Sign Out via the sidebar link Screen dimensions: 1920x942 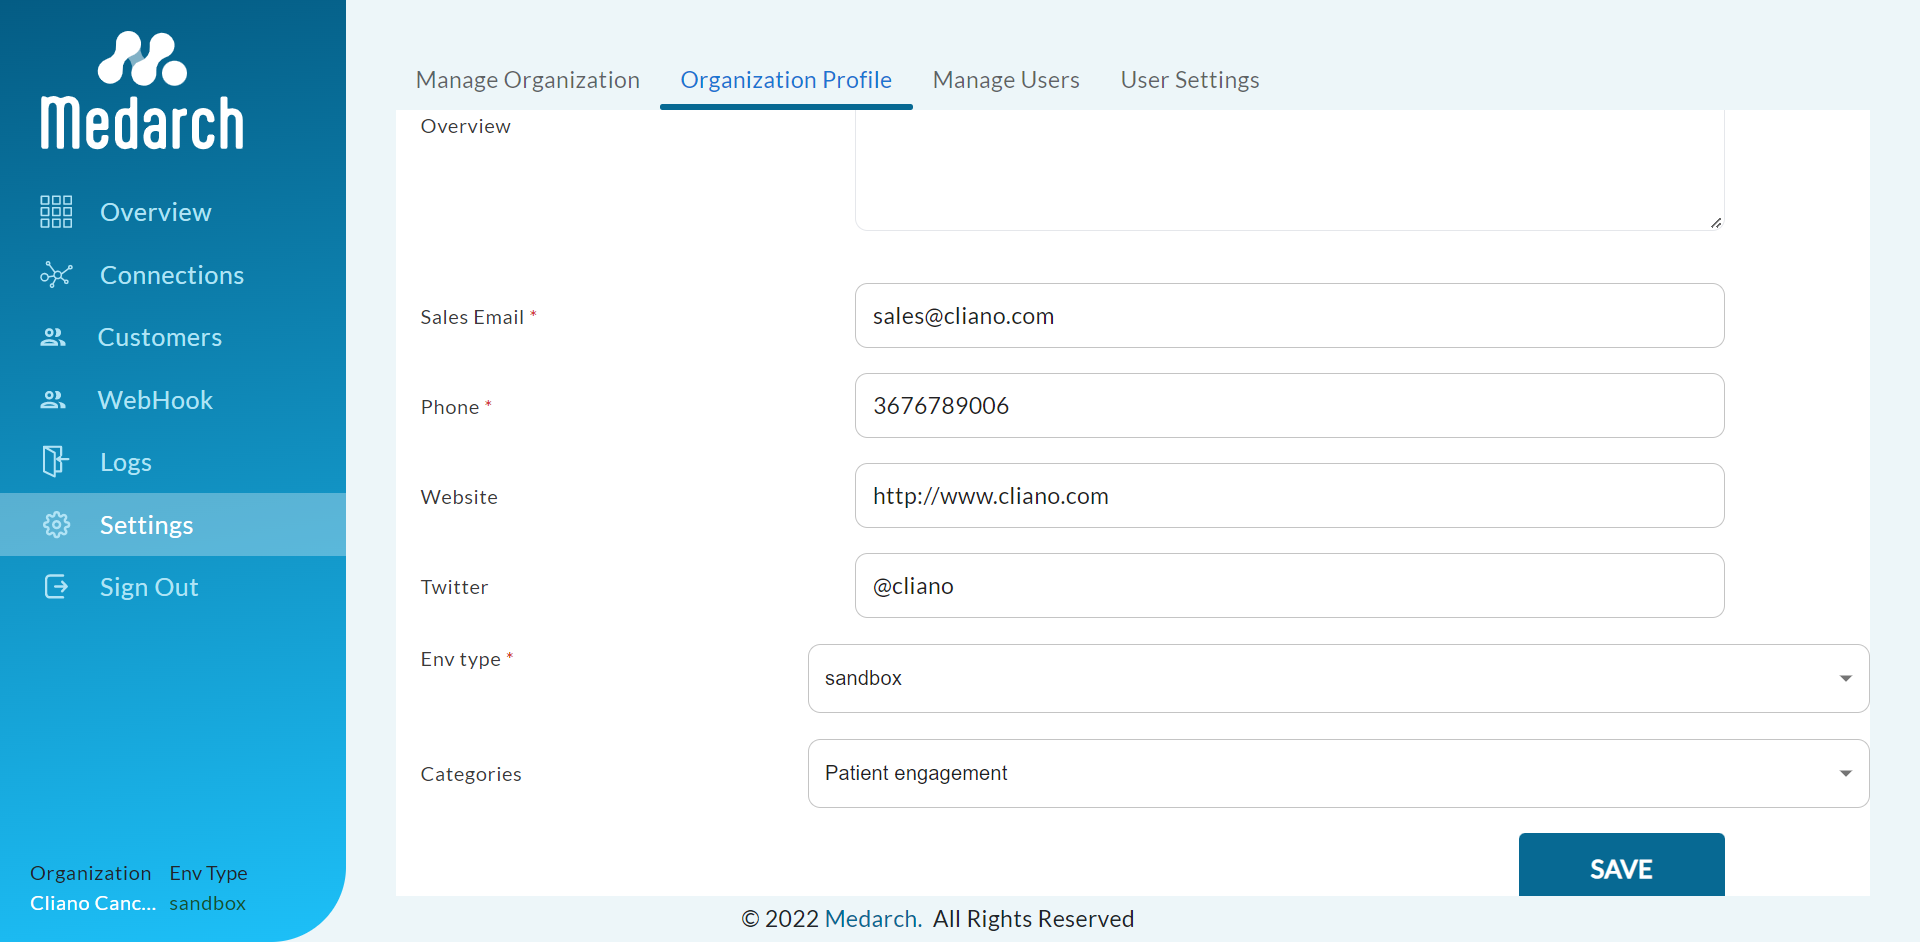coord(149,587)
